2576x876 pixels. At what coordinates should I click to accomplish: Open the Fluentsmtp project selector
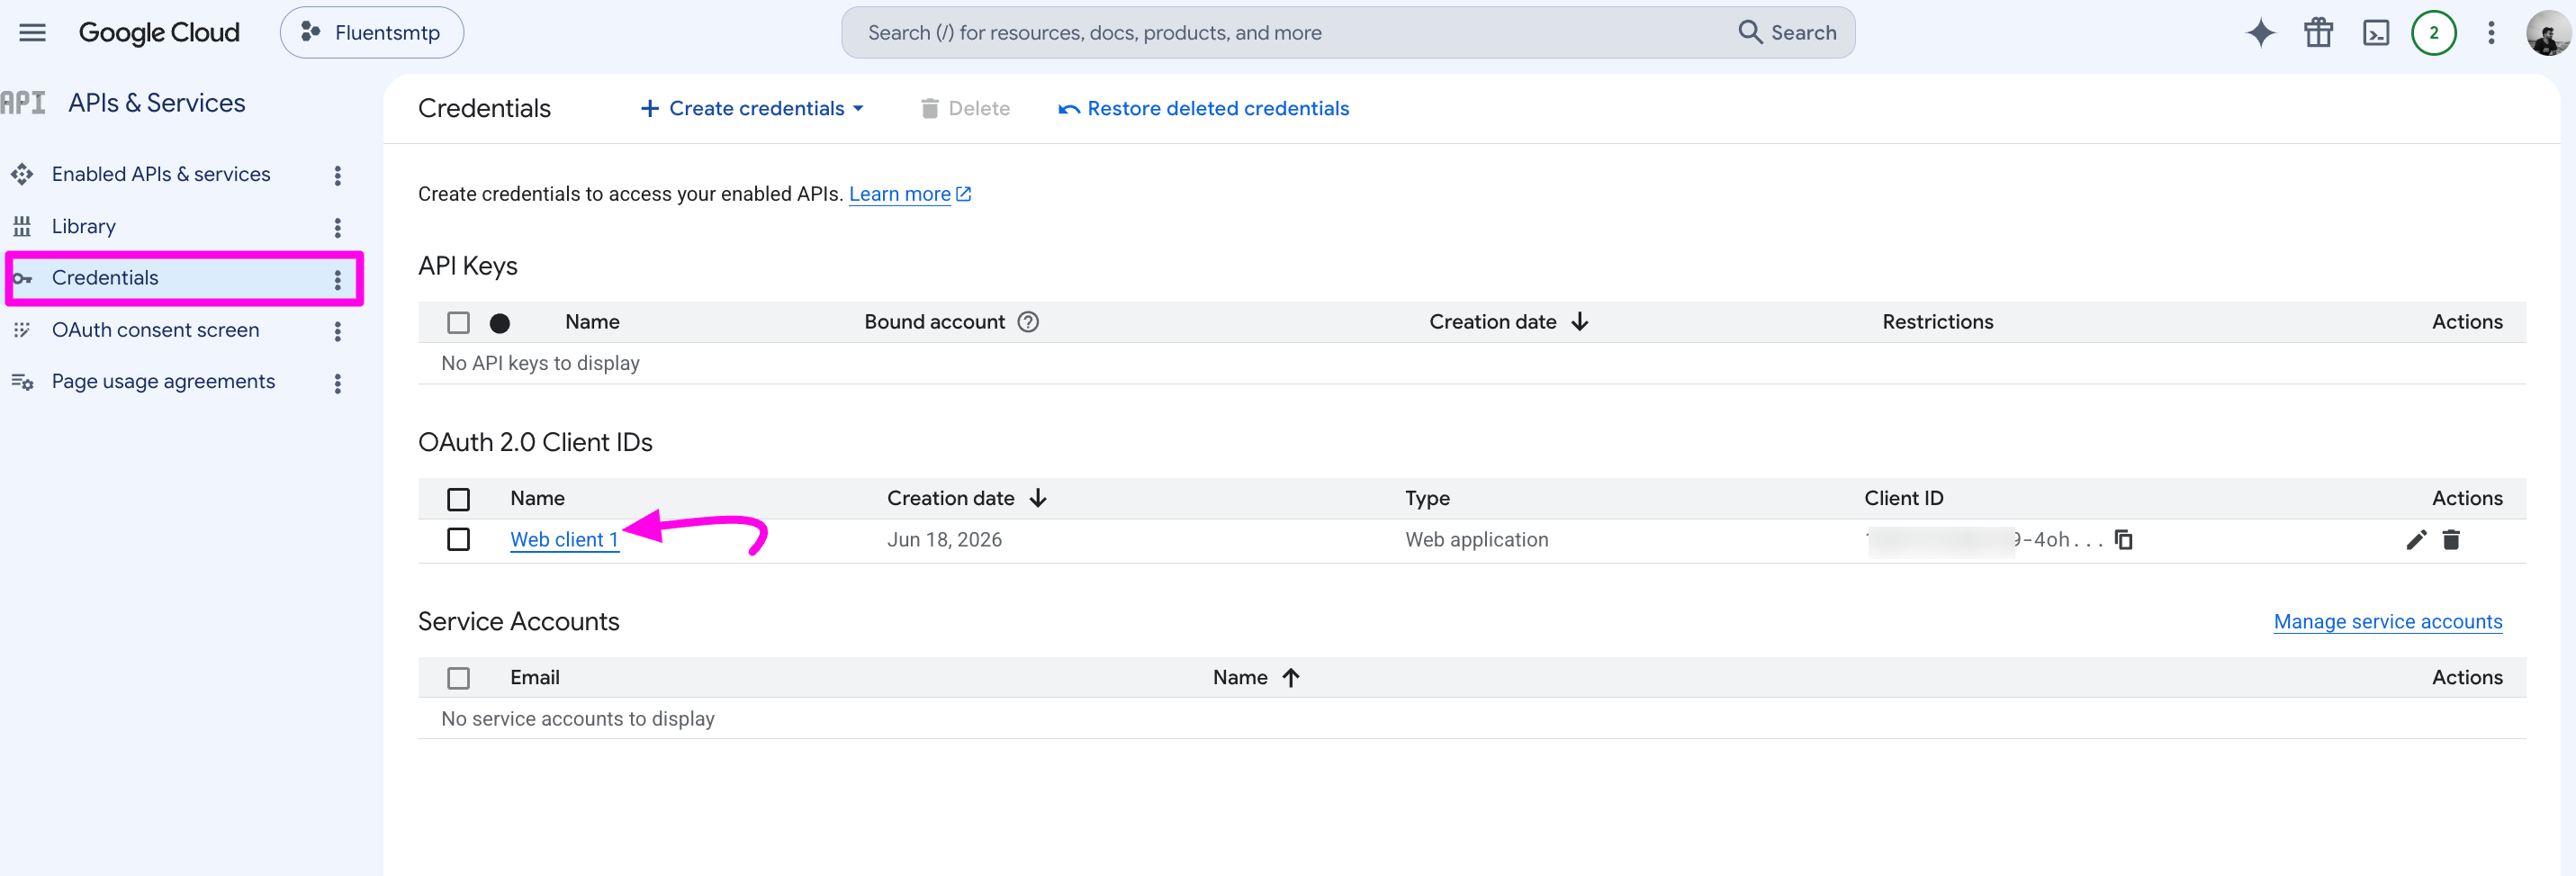click(x=372, y=33)
